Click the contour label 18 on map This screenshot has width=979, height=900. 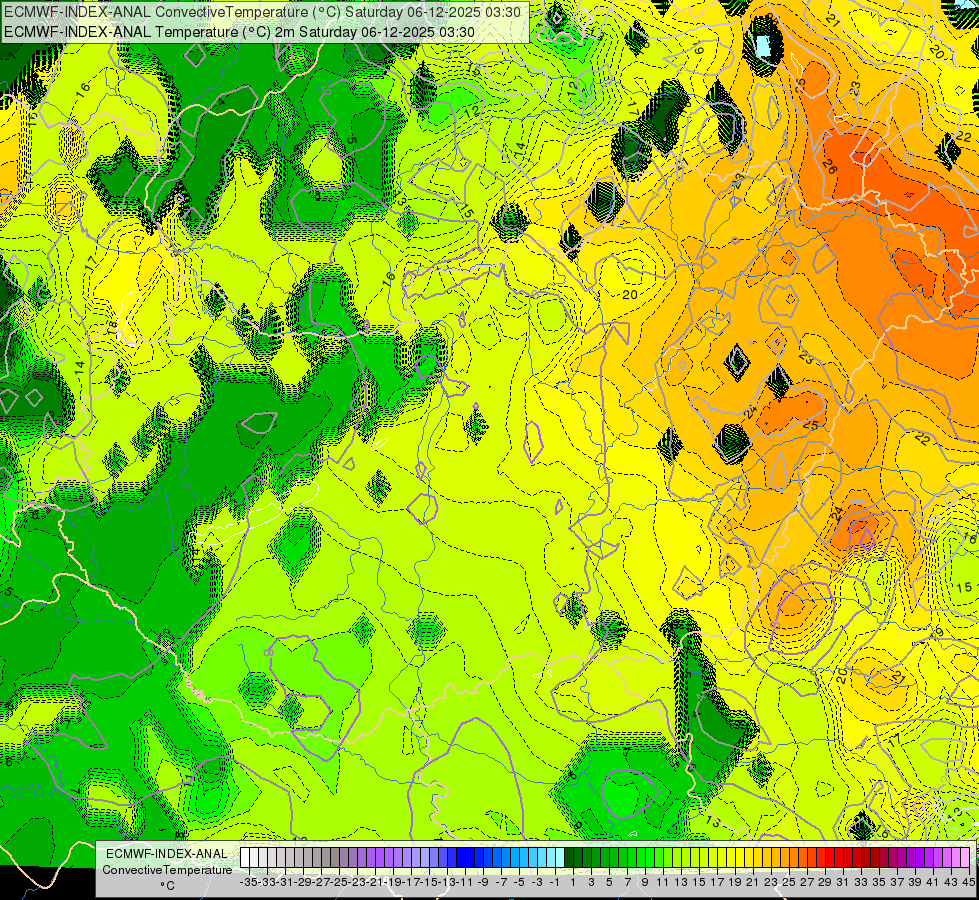(x=111, y=327)
